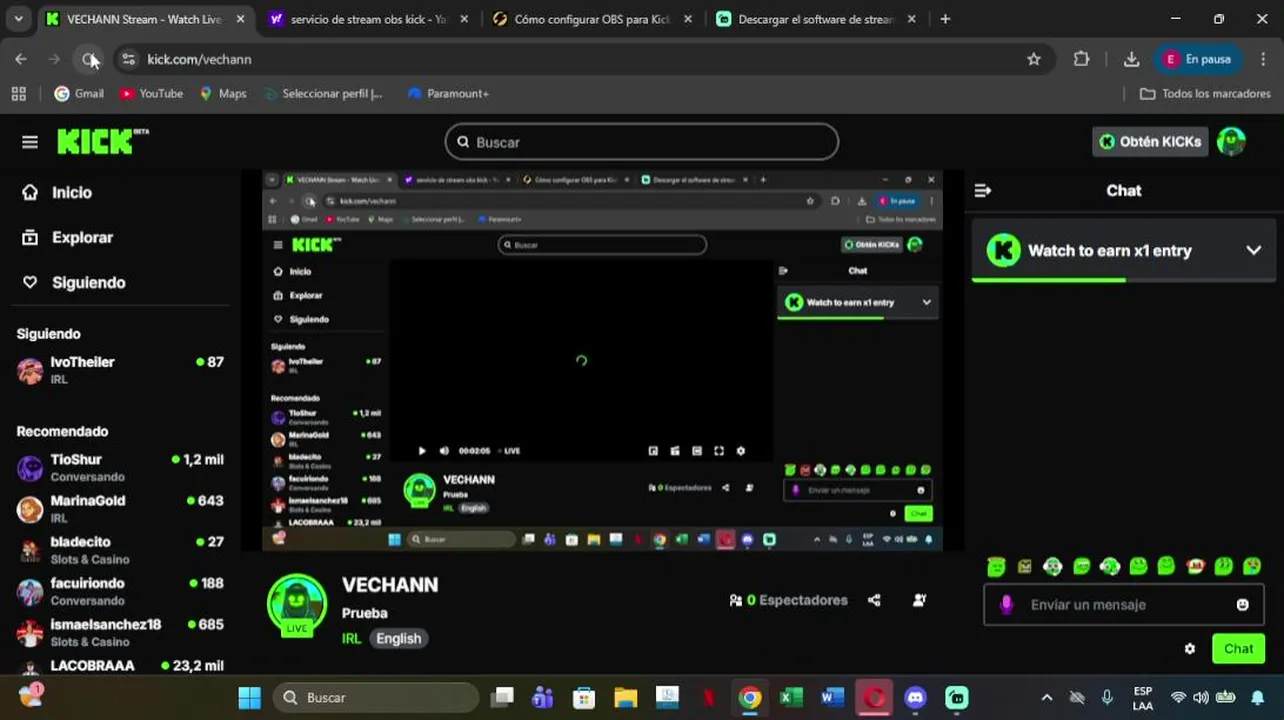Click the KICK logo
This screenshot has height=720, width=1284.
pos(102,142)
